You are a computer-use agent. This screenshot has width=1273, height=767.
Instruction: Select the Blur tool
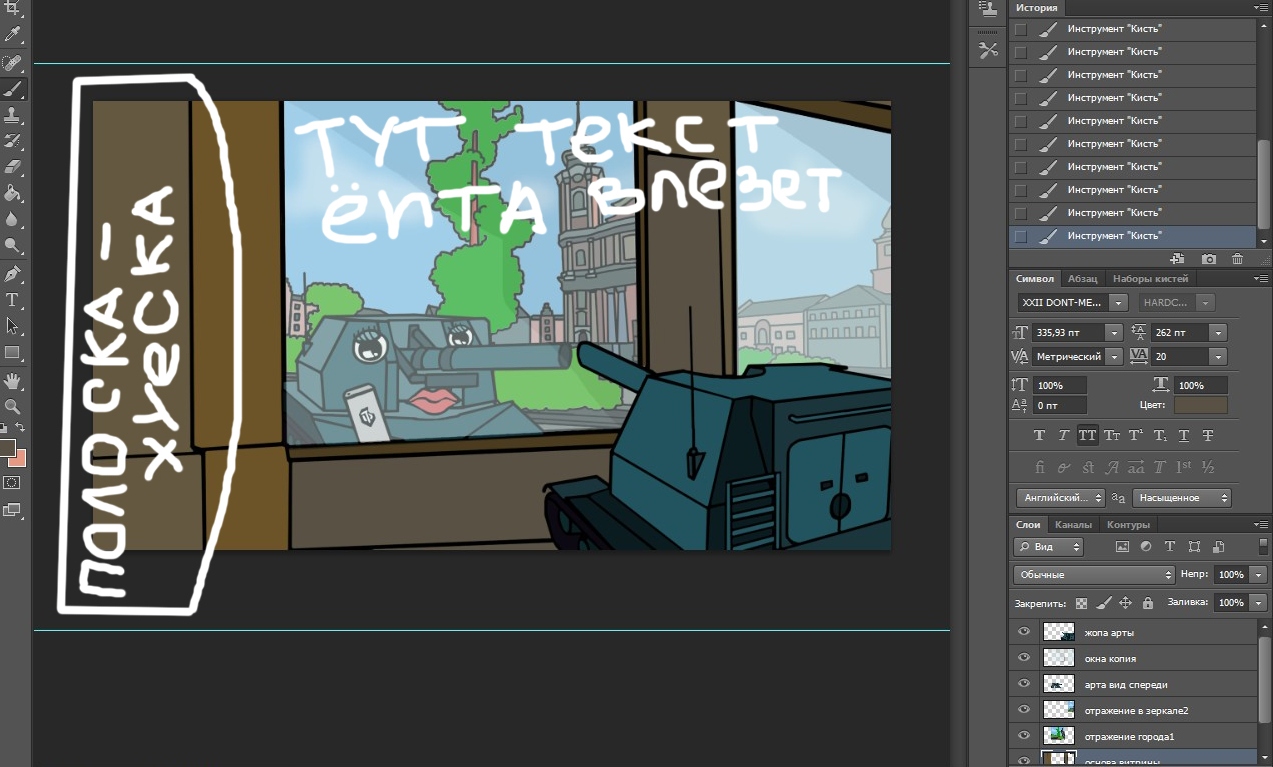pyautogui.click(x=13, y=218)
